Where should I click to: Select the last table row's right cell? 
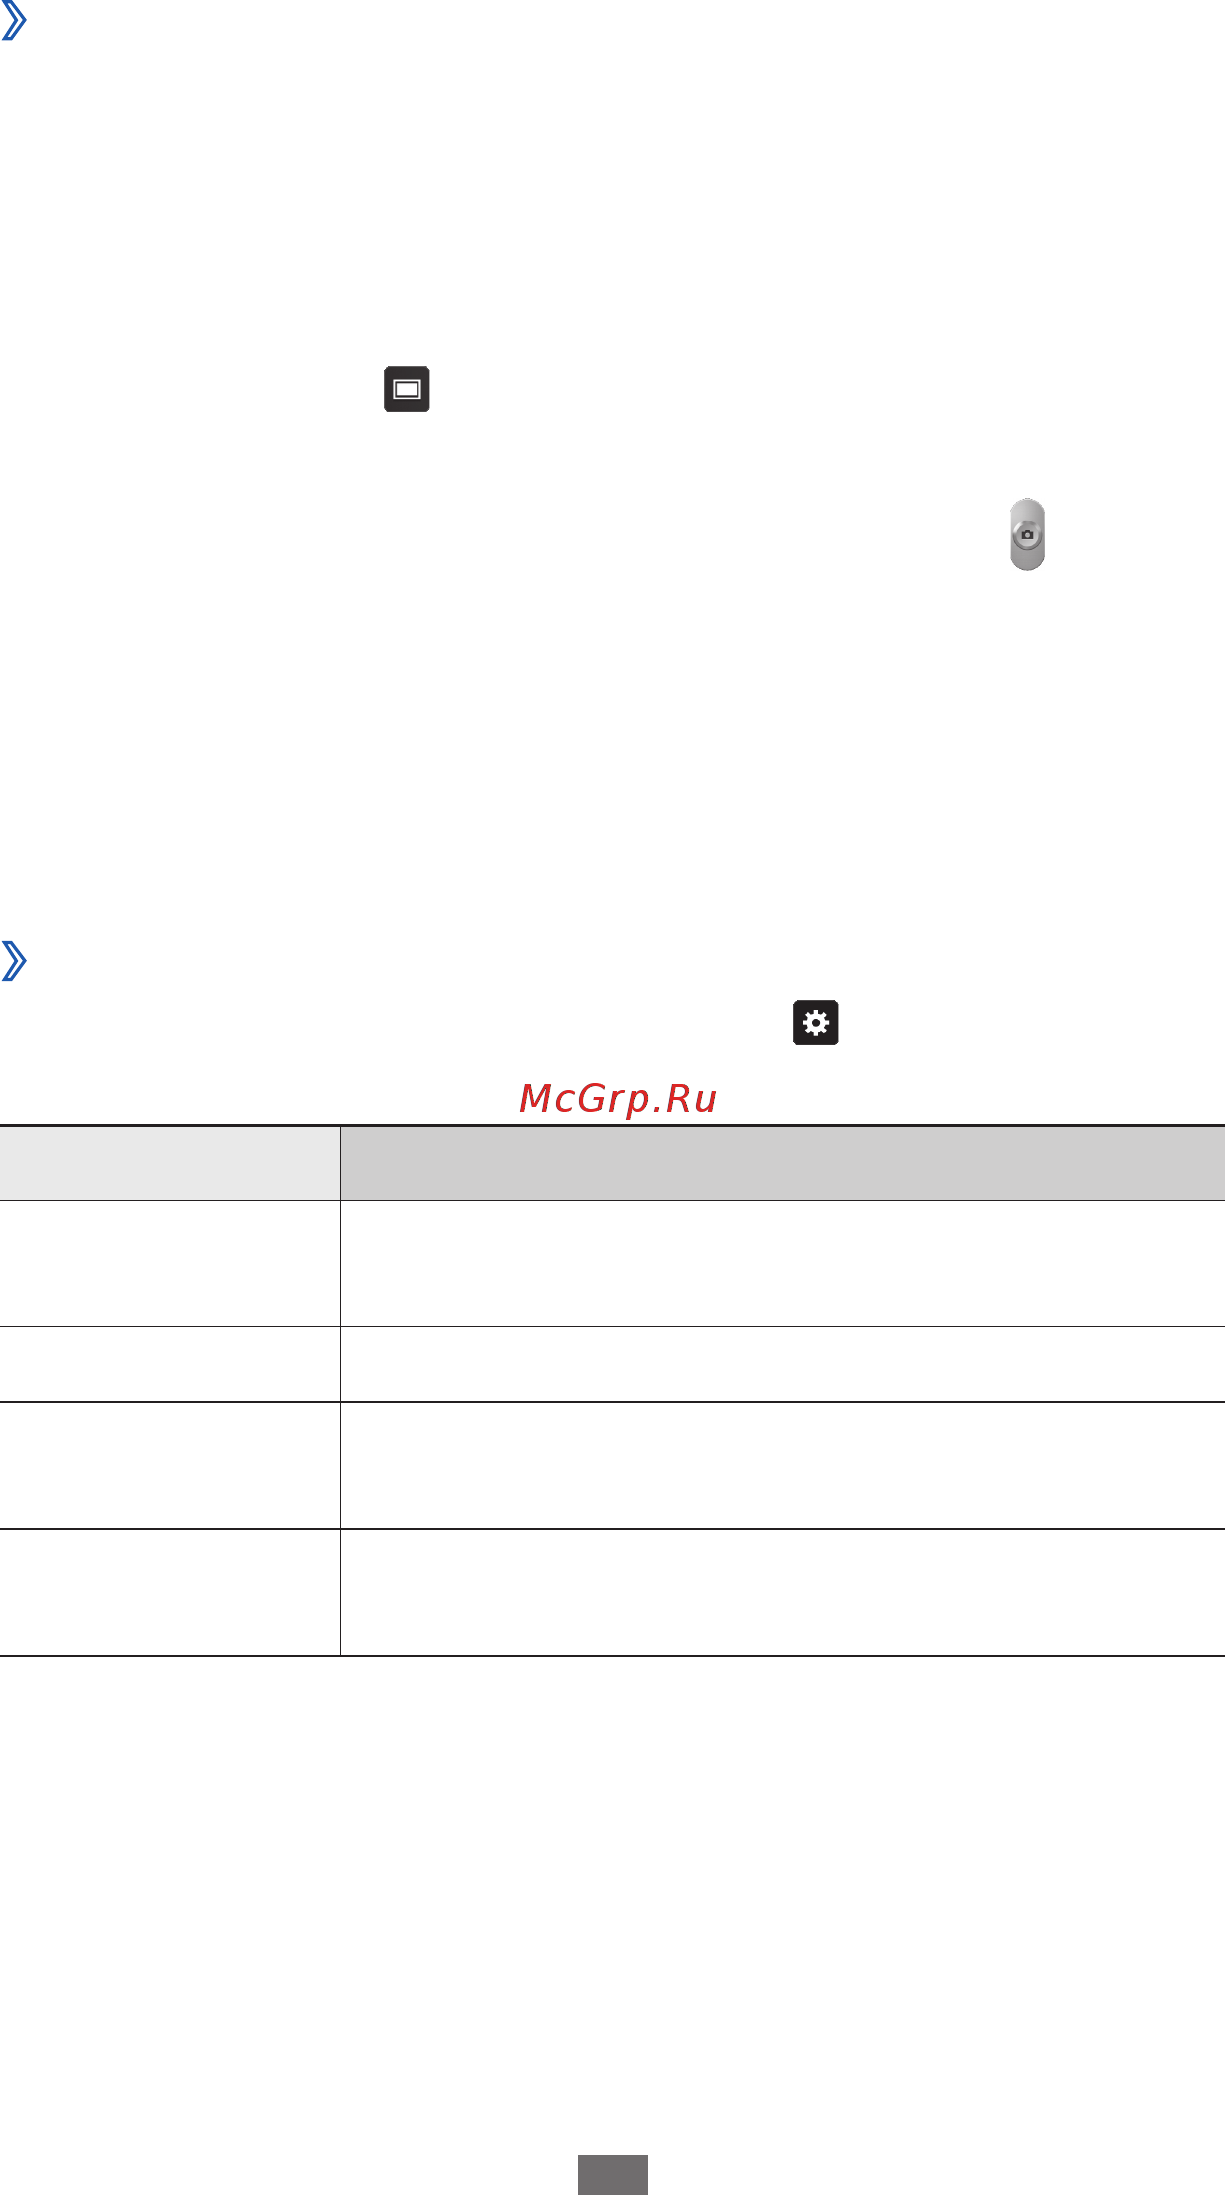[783, 1593]
